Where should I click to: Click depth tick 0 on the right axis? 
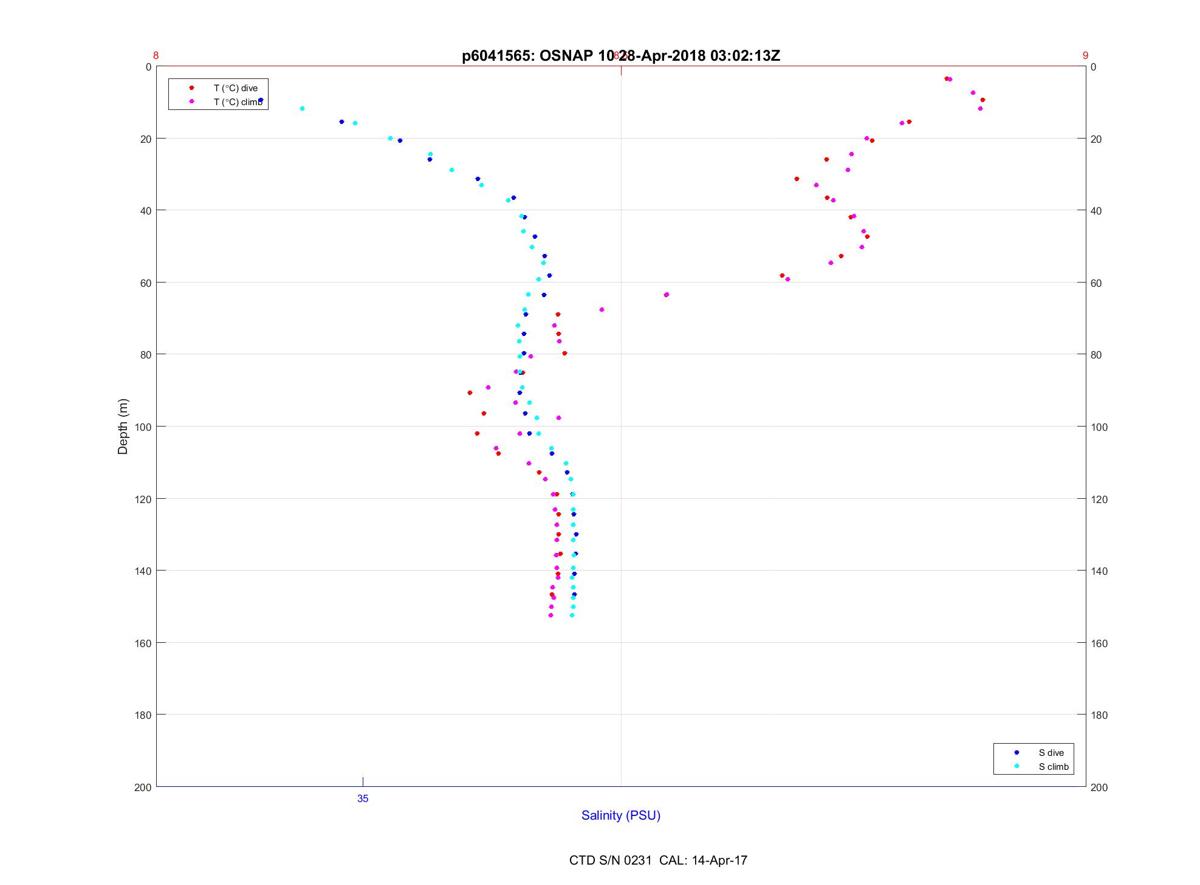click(1093, 67)
